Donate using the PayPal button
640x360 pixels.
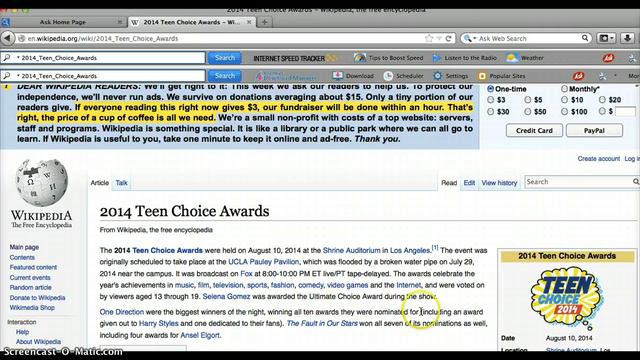(x=594, y=131)
